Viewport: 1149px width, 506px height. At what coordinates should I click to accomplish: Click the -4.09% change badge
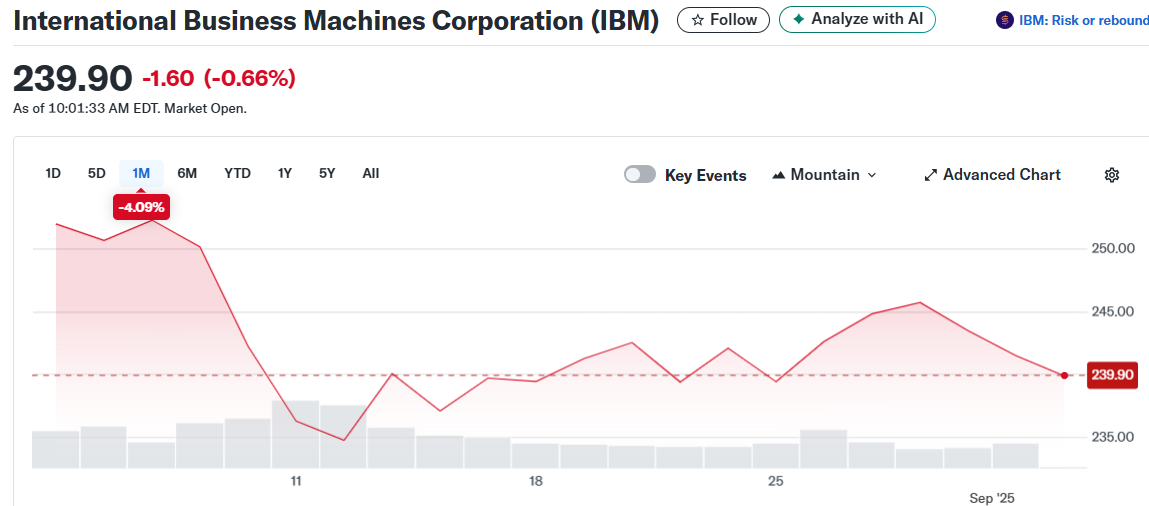click(141, 207)
